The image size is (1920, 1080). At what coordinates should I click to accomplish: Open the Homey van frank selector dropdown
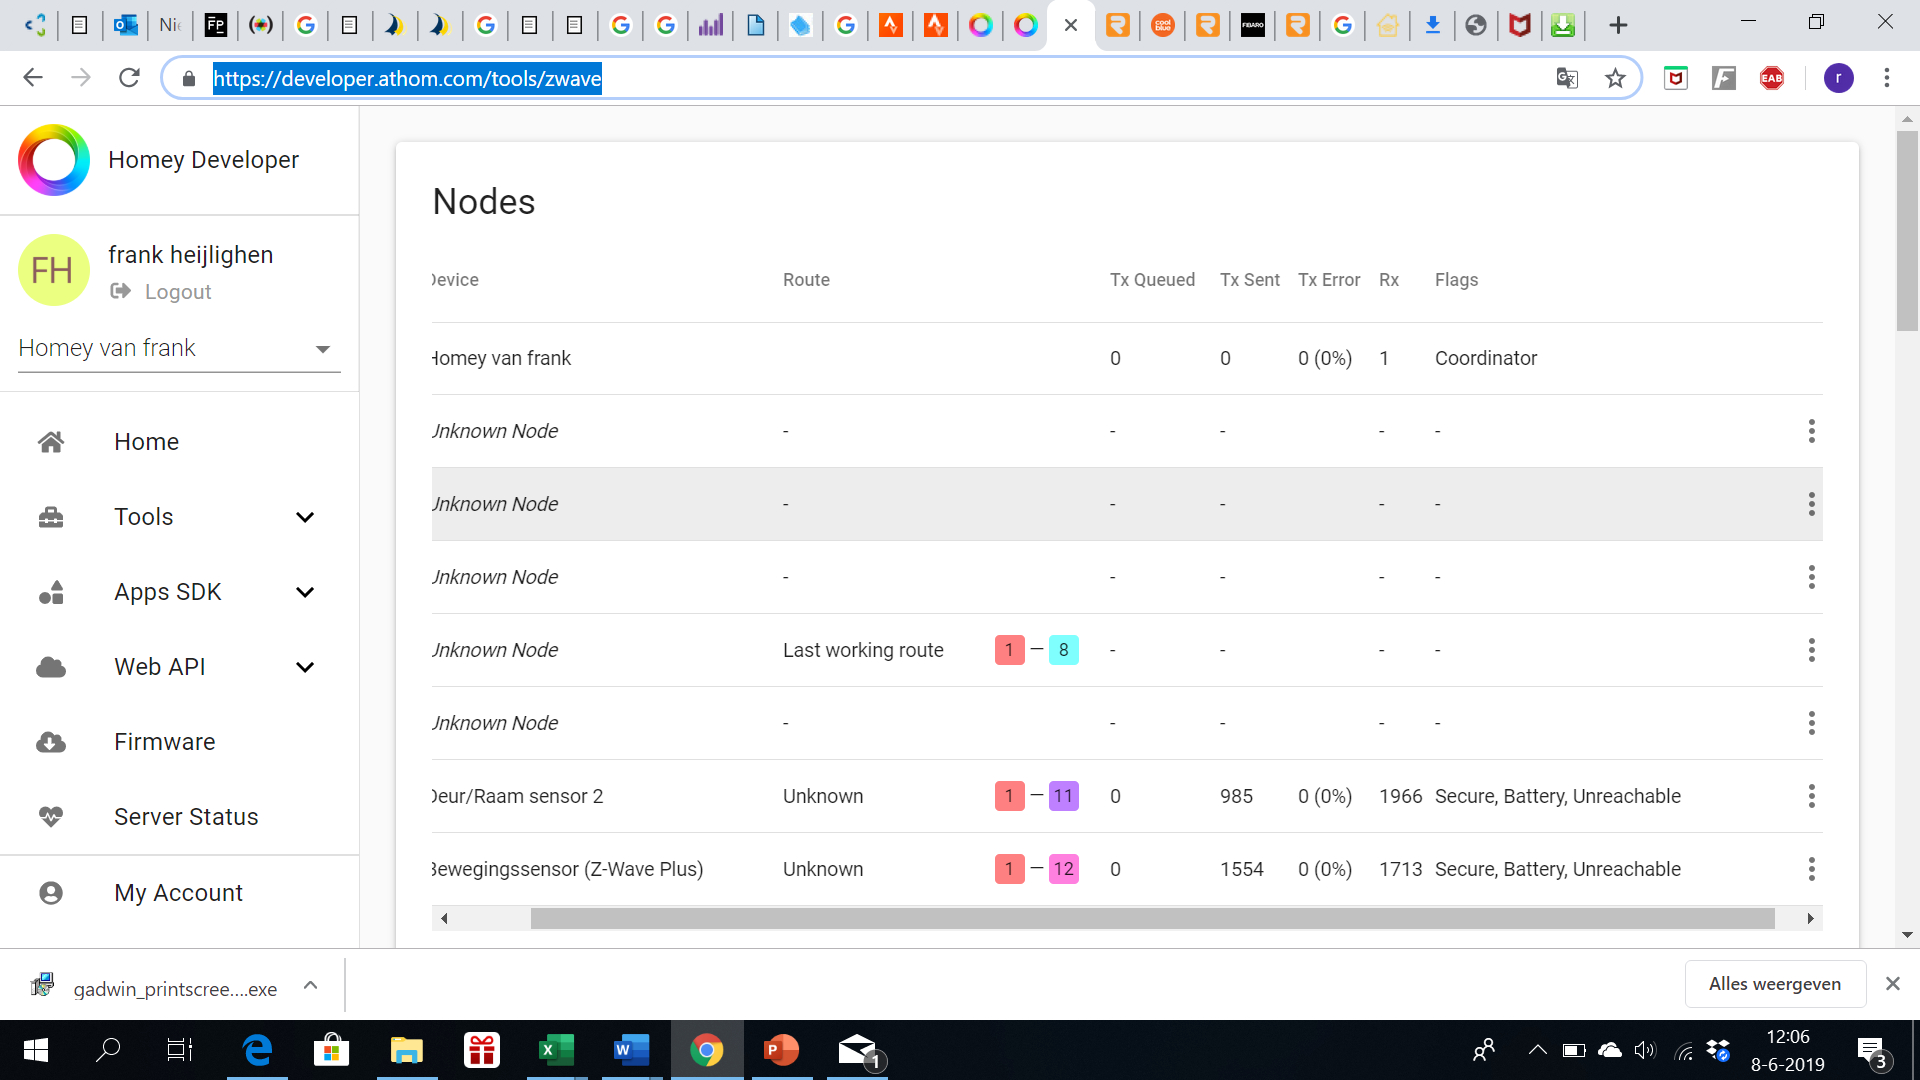tap(179, 348)
